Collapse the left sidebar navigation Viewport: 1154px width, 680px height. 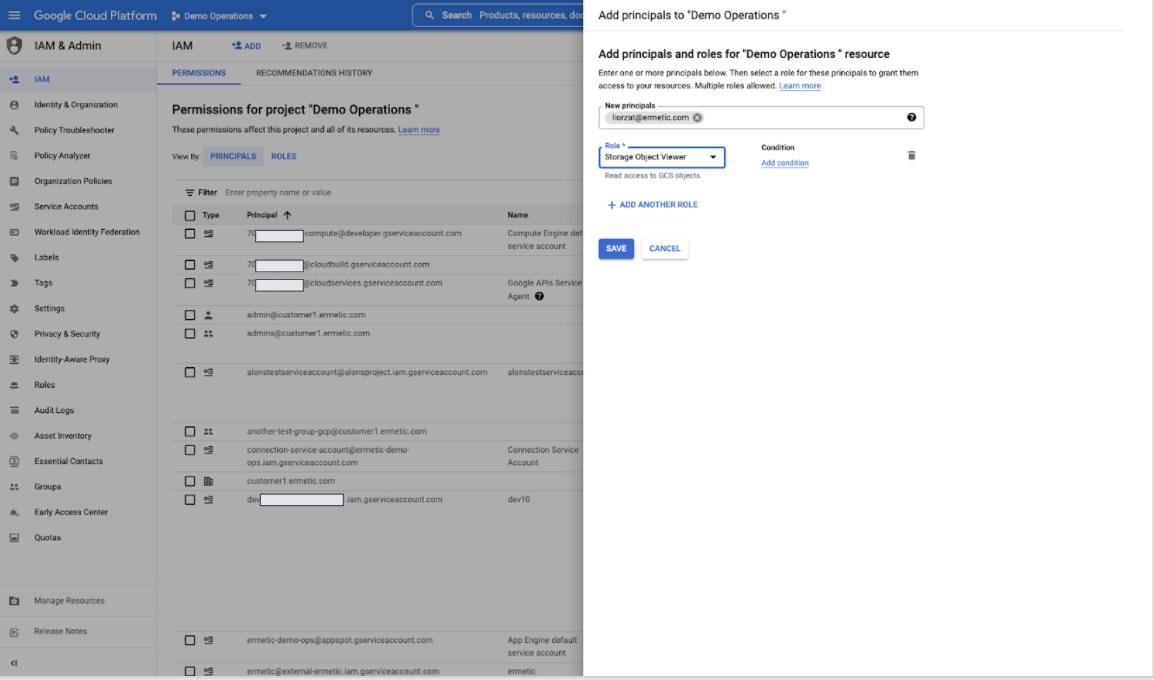[x=14, y=662]
